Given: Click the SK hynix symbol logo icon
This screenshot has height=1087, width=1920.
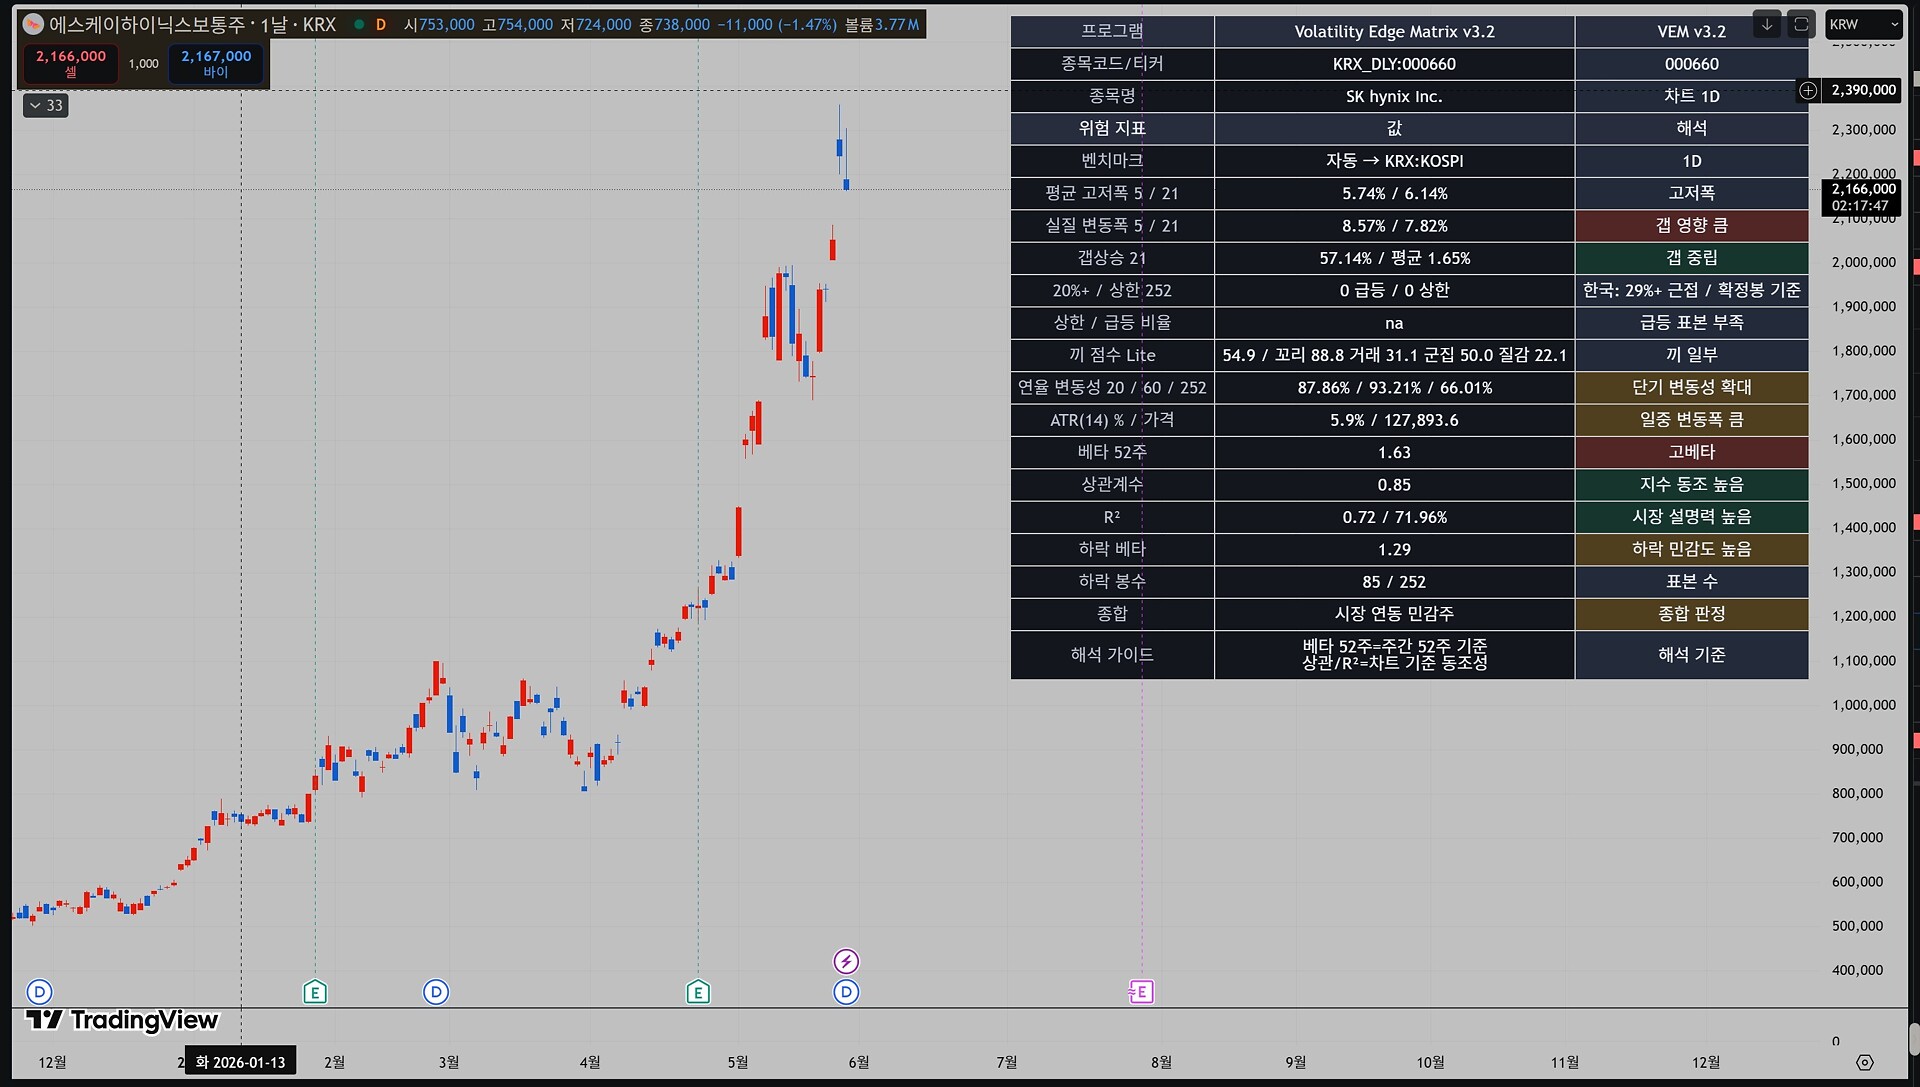Looking at the screenshot, I should point(34,24).
